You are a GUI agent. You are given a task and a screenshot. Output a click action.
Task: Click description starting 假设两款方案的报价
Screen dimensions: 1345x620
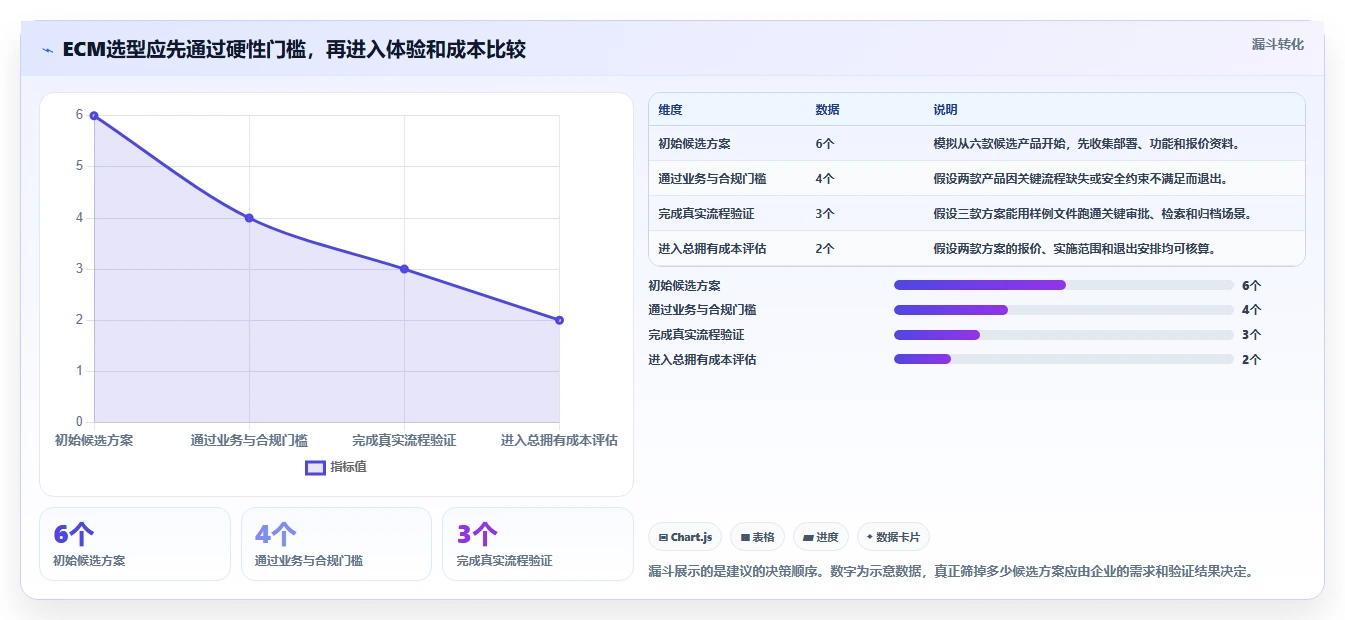tap(1075, 249)
